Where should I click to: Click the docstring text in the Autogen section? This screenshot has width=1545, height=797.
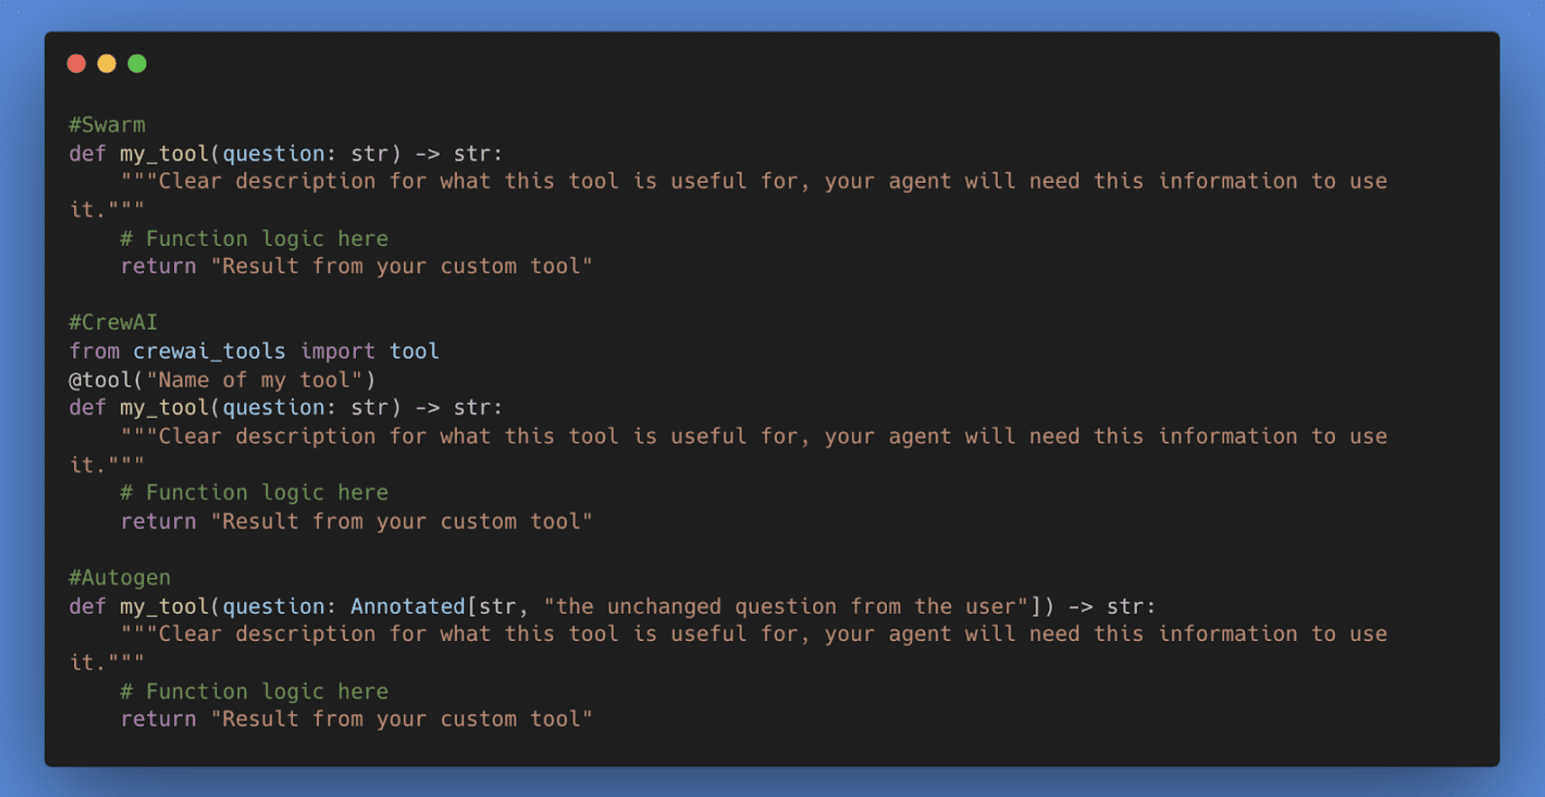pos(754,634)
